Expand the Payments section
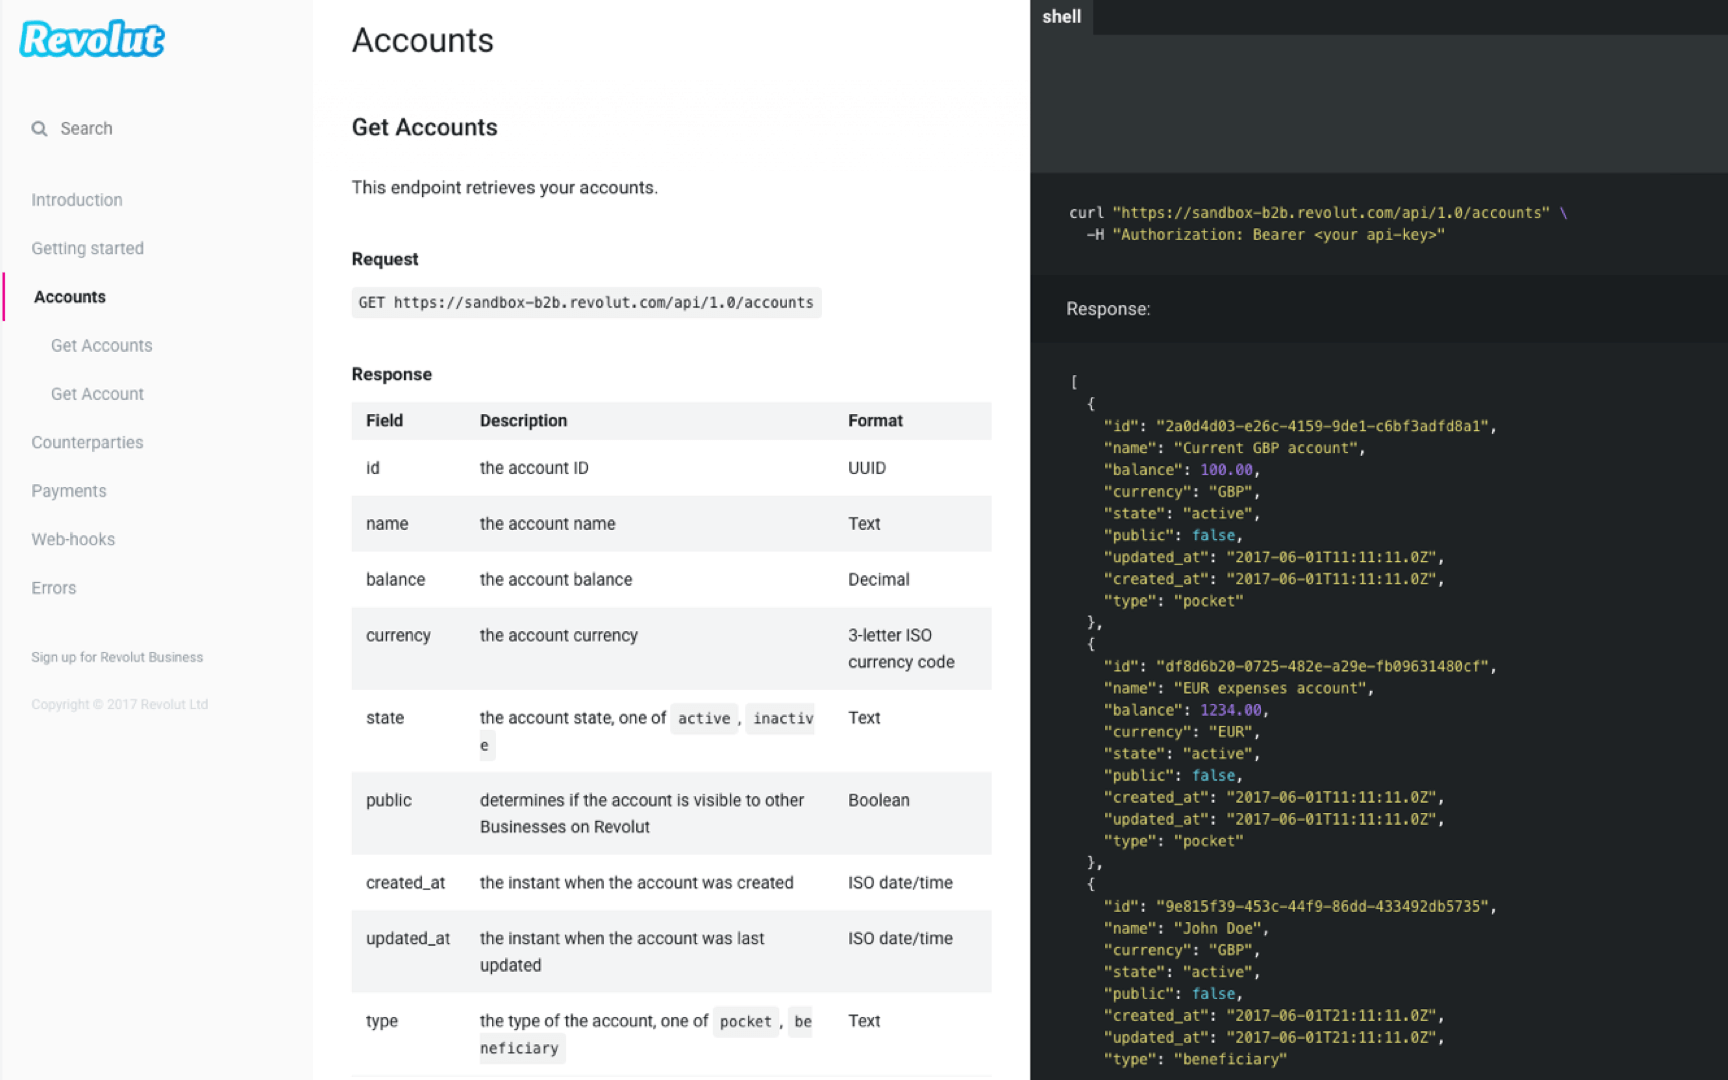Screen dimensions: 1728x1080 pos(68,491)
